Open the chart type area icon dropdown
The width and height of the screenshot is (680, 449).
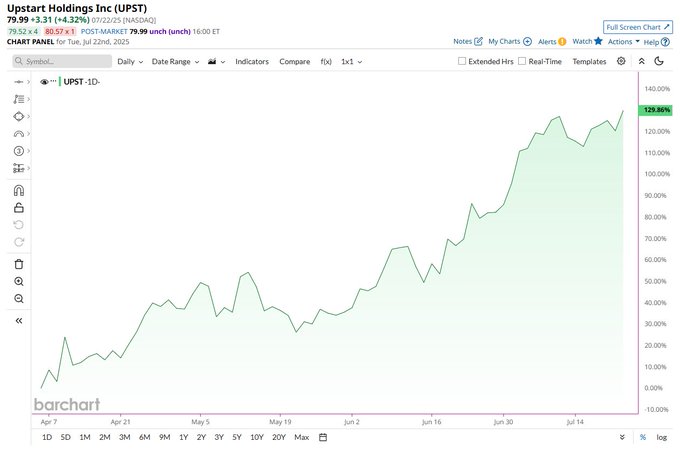[x=216, y=62]
